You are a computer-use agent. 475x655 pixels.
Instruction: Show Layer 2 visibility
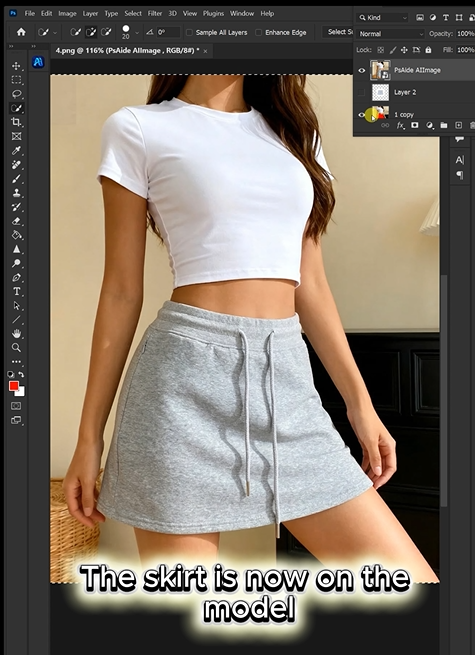pyautogui.click(x=362, y=92)
